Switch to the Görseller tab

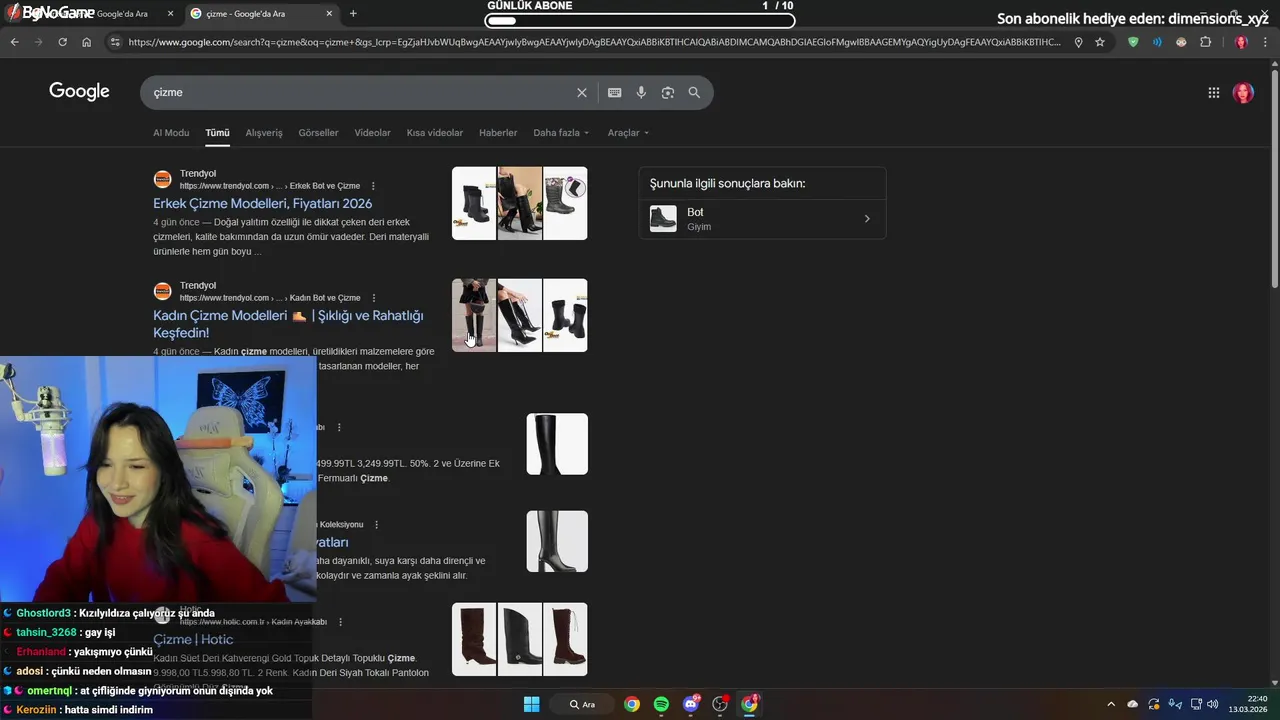(318, 132)
